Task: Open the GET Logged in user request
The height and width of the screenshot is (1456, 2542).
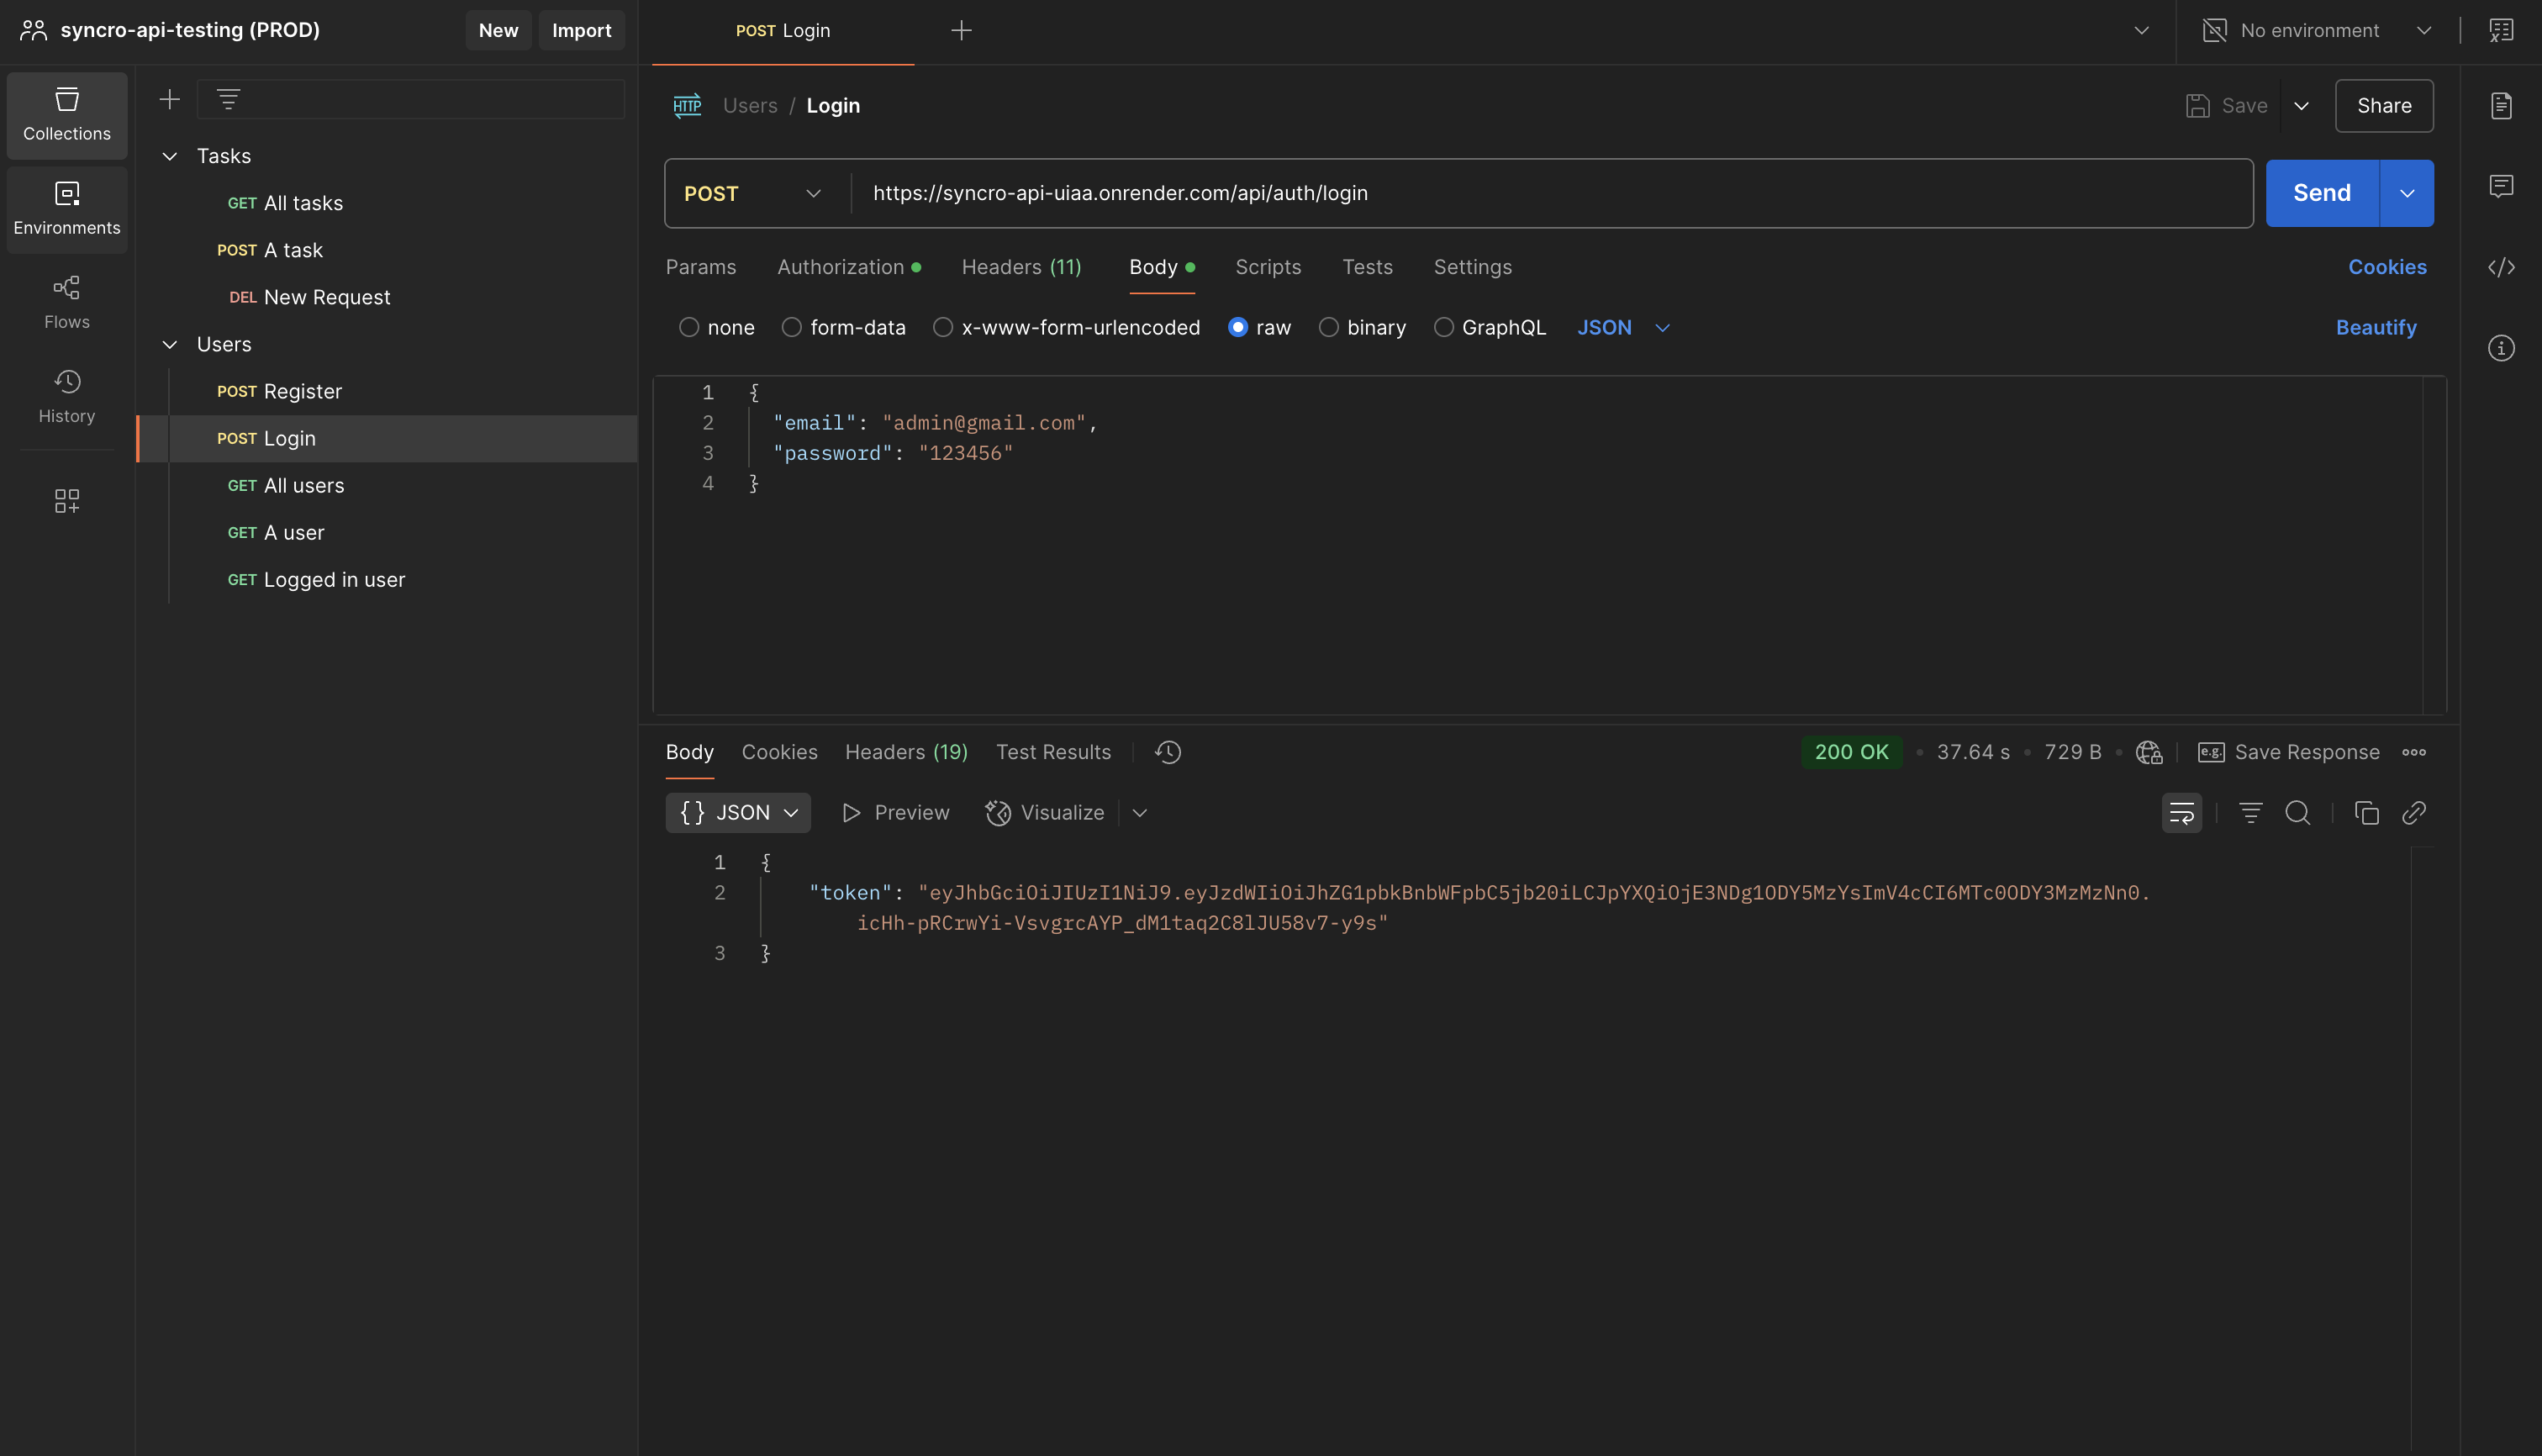Action: [387, 580]
